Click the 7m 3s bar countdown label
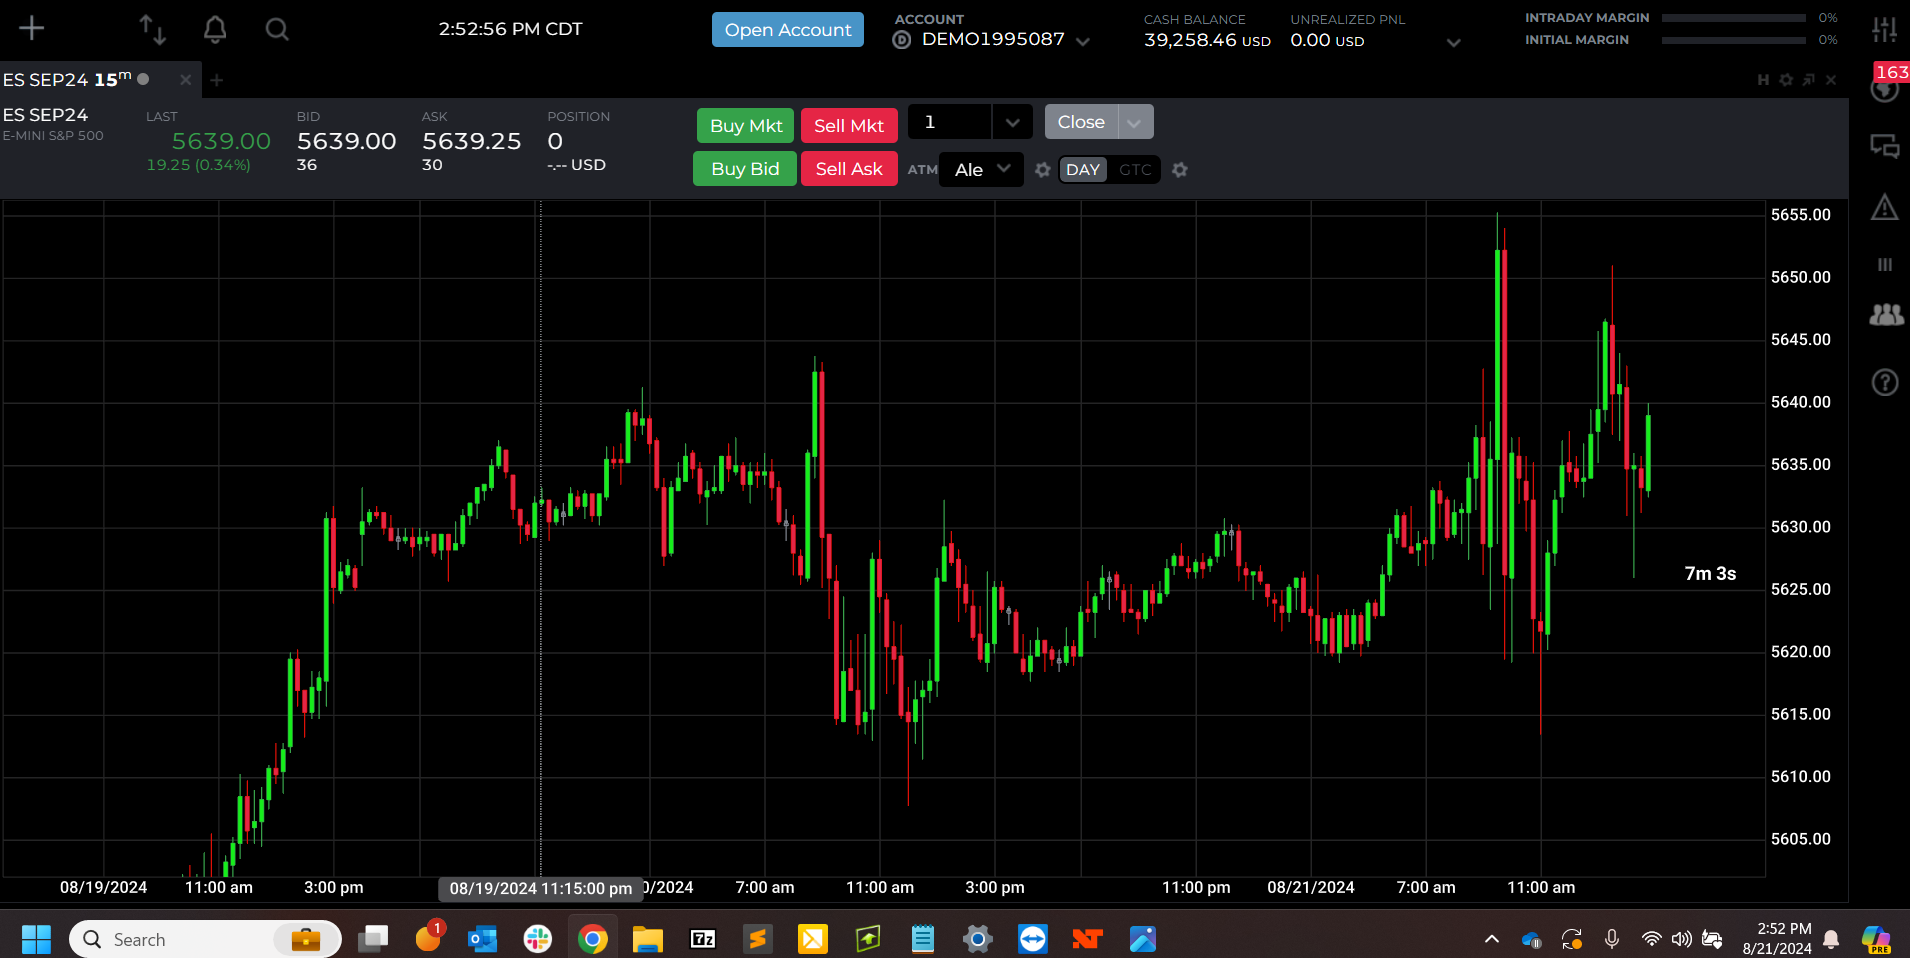Viewport: 1910px width, 958px height. click(x=1710, y=574)
